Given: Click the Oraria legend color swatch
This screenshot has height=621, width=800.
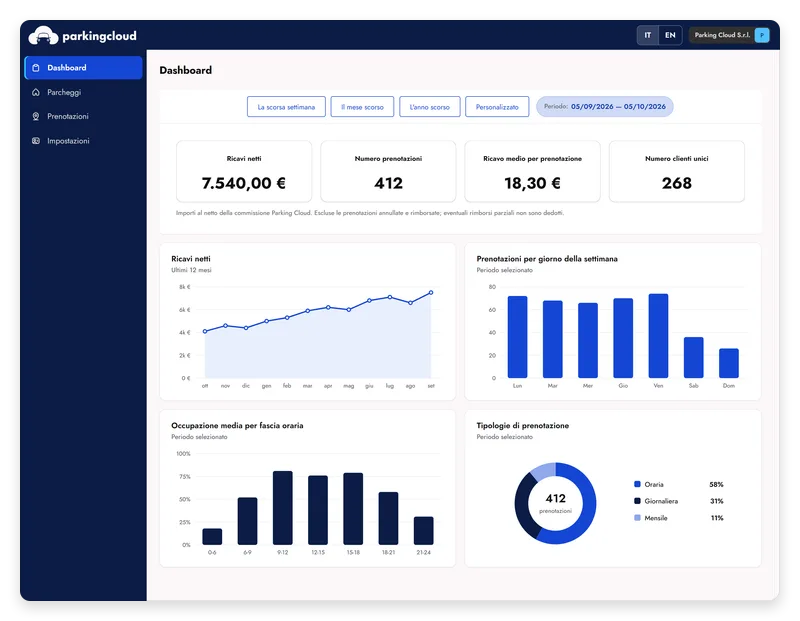Looking at the screenshot, I should pyautogui.click(x=637, y=484).
